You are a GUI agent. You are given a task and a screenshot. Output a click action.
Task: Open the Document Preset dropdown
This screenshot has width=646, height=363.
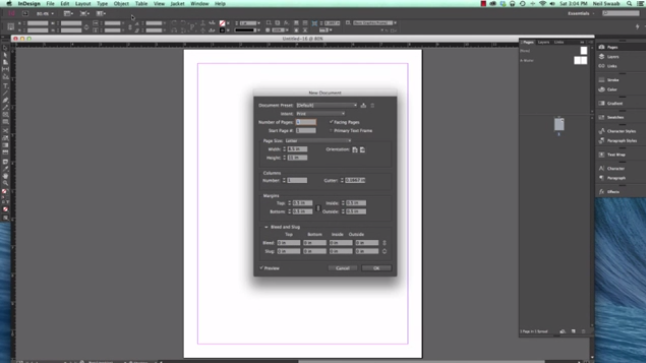coord(327,105)
